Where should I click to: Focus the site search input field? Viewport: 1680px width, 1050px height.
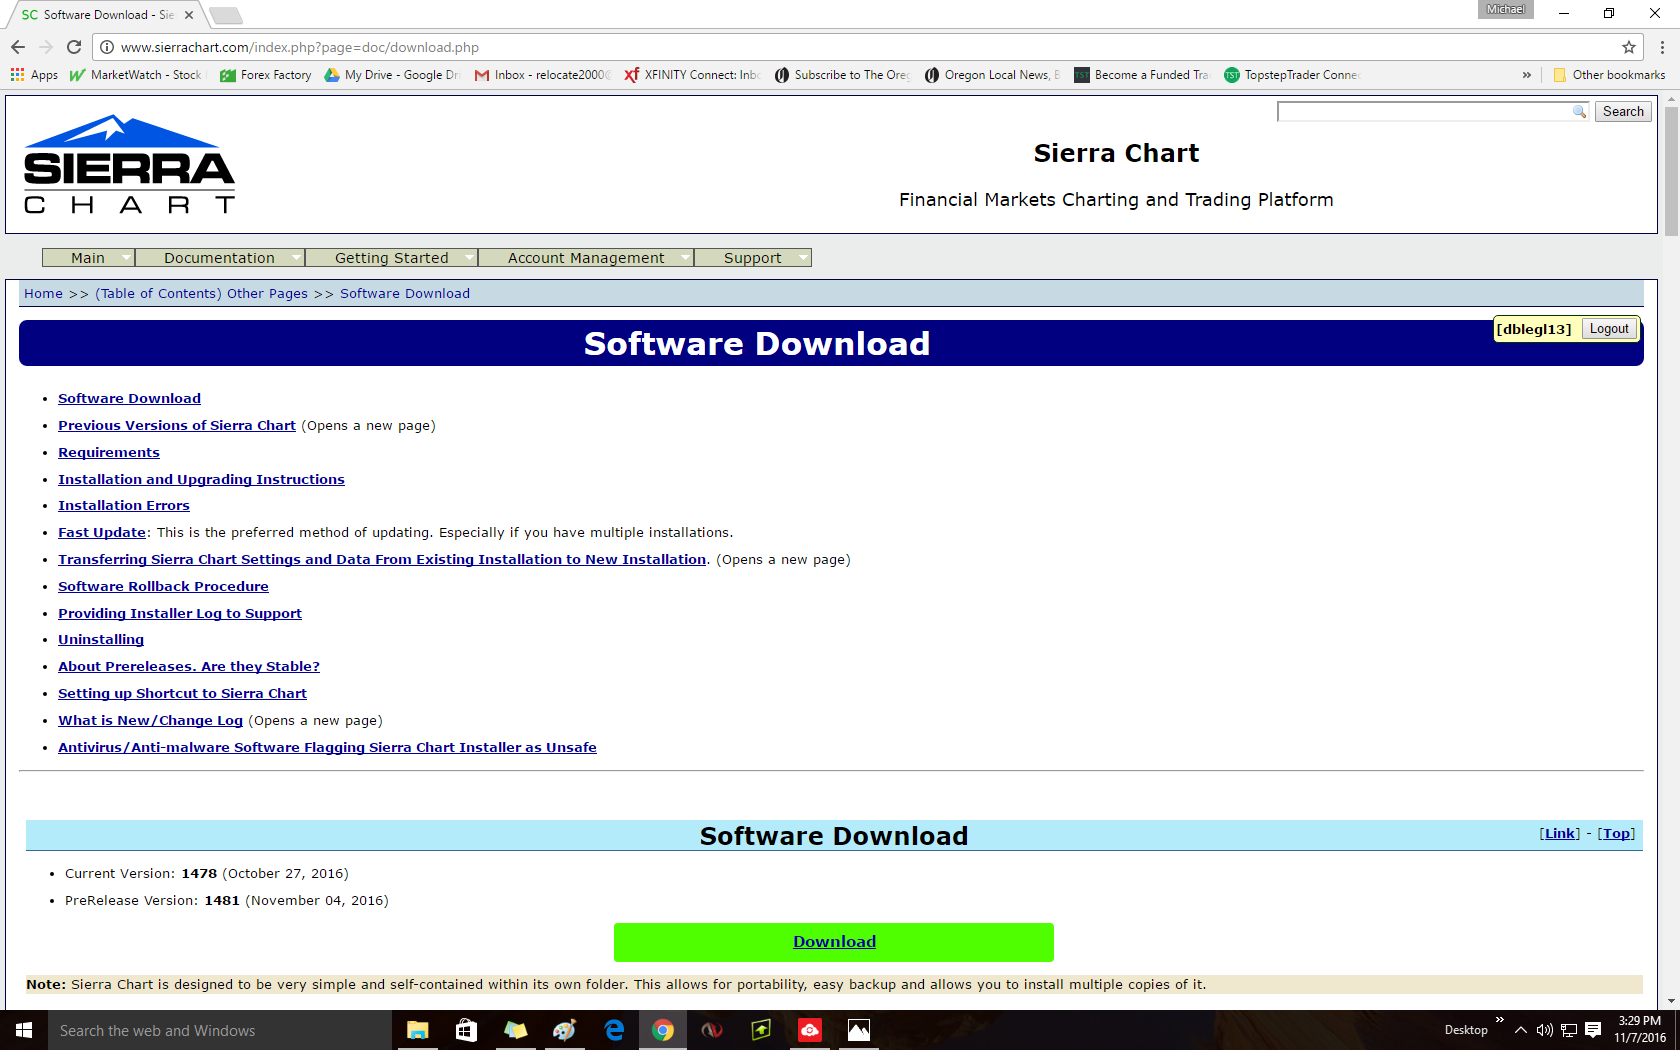pos(1432,112)
